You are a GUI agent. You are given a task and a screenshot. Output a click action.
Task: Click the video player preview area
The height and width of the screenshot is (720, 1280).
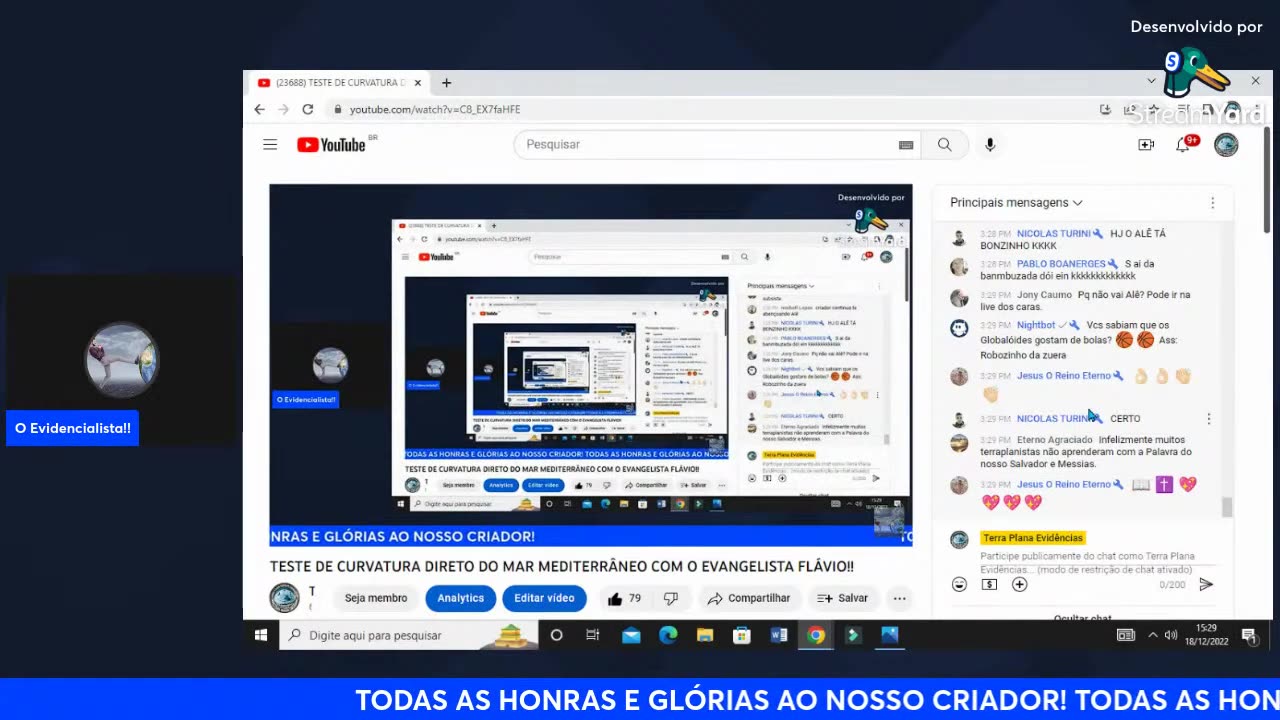pos(591,365)
